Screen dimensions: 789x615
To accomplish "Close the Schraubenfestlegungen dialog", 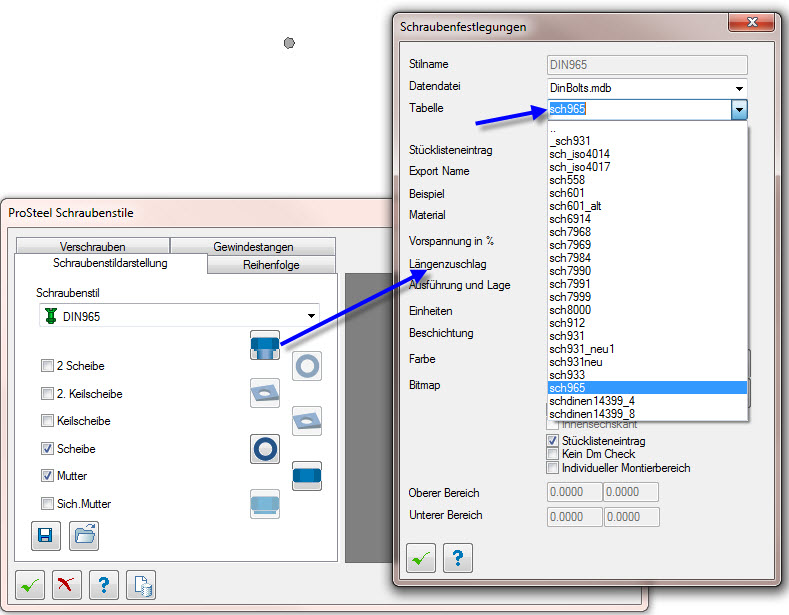I will pos(751,22).
